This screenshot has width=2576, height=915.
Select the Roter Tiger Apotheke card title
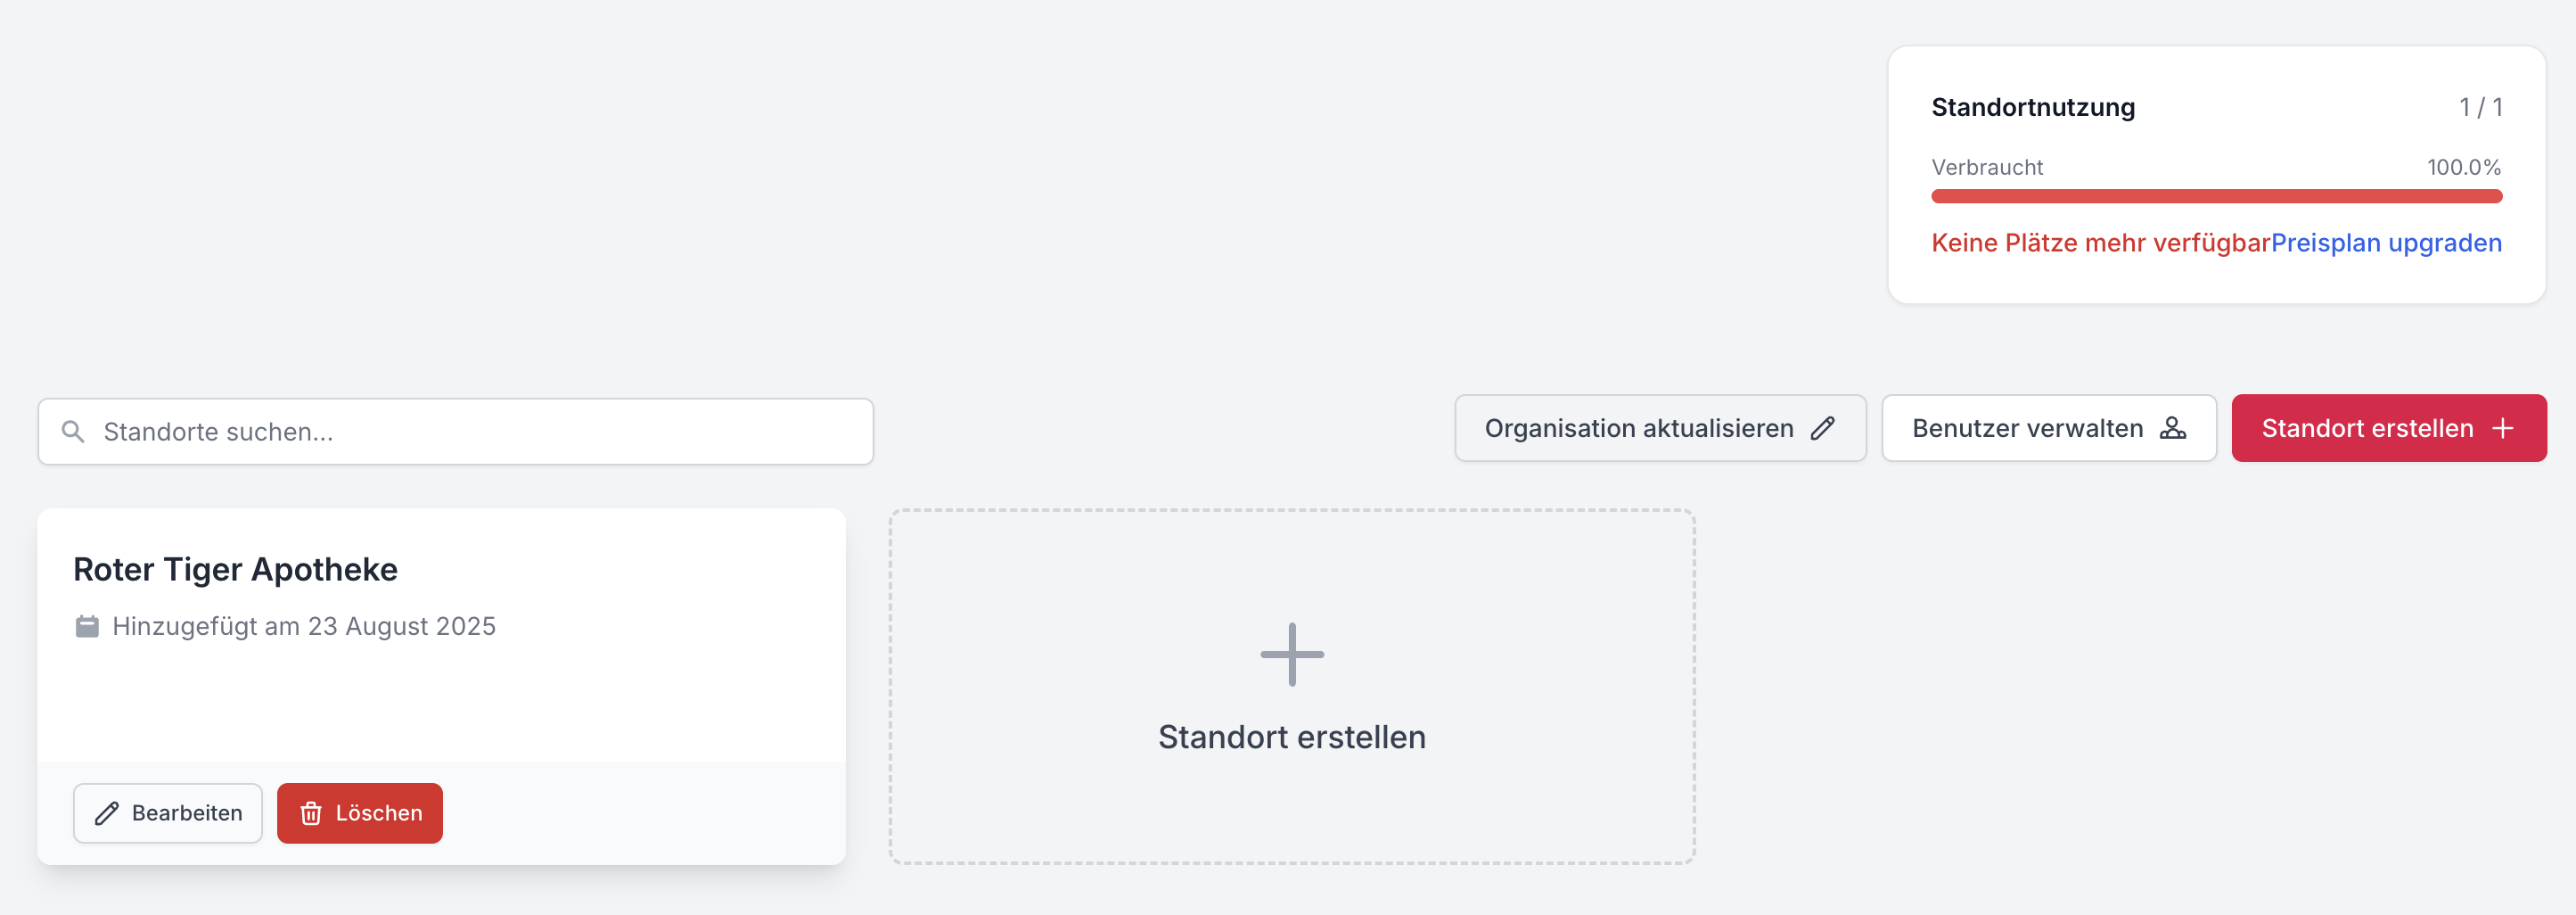coord(235,569)
